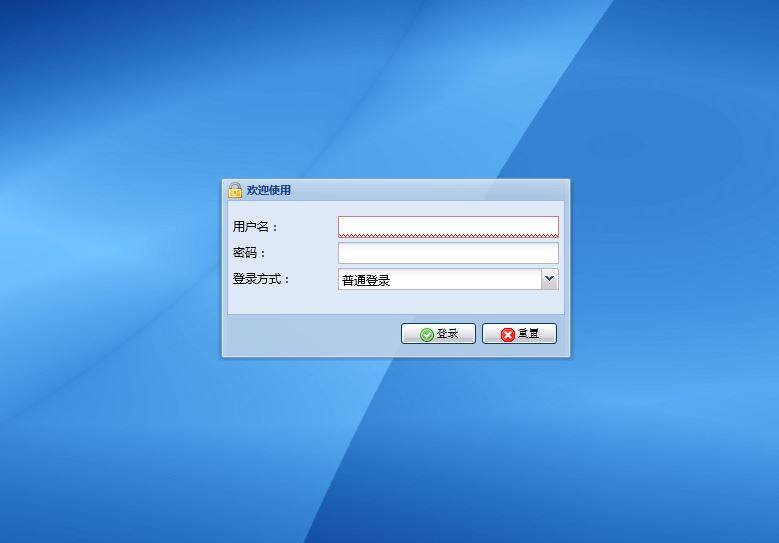Viewport: 779px width, 543px height.
Task: Focus the 密码 password field
Action: click(x=448, y=253)
